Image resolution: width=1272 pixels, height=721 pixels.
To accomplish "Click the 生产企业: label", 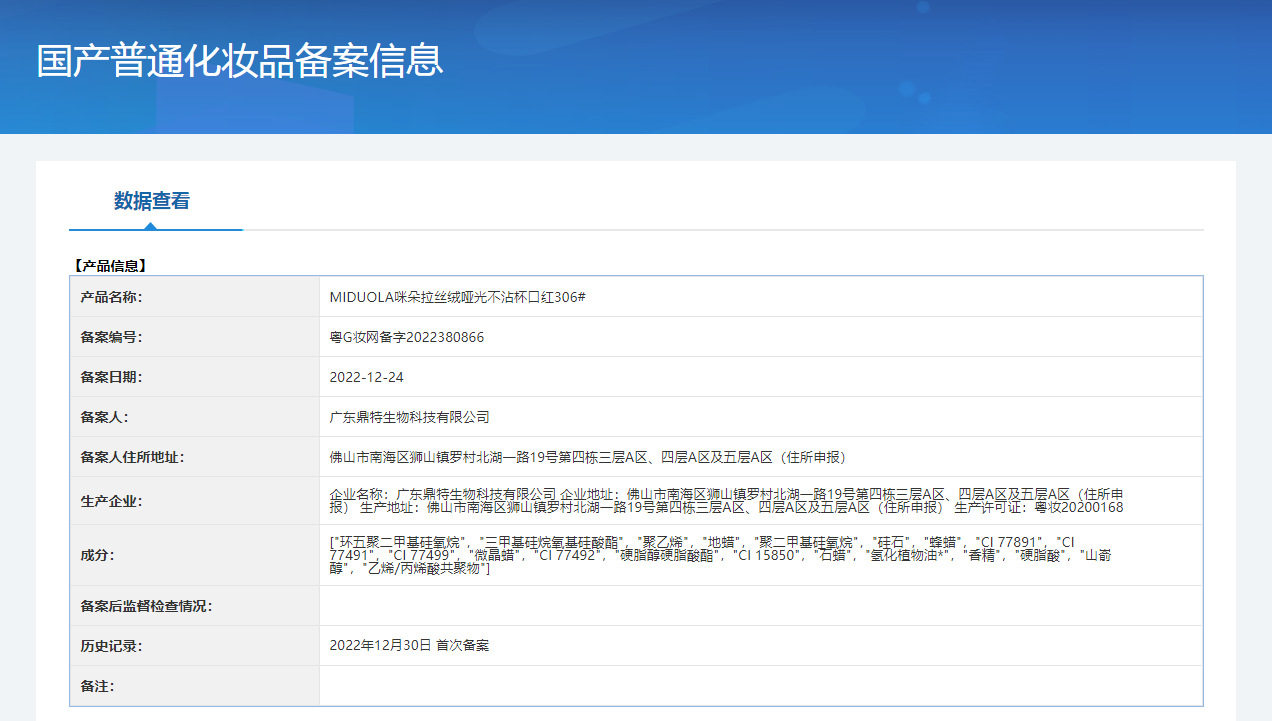I will pos(112,501).
